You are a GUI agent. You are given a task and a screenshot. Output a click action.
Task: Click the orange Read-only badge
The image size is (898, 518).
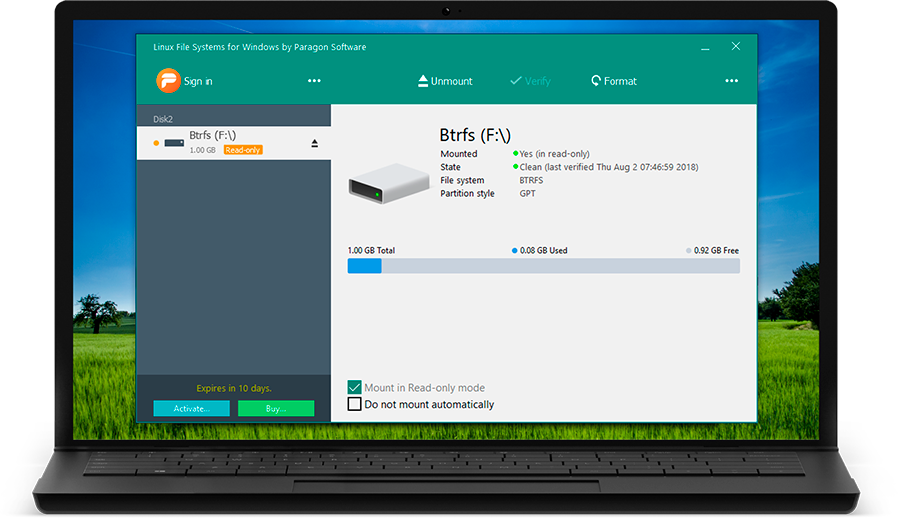(243, 150)
